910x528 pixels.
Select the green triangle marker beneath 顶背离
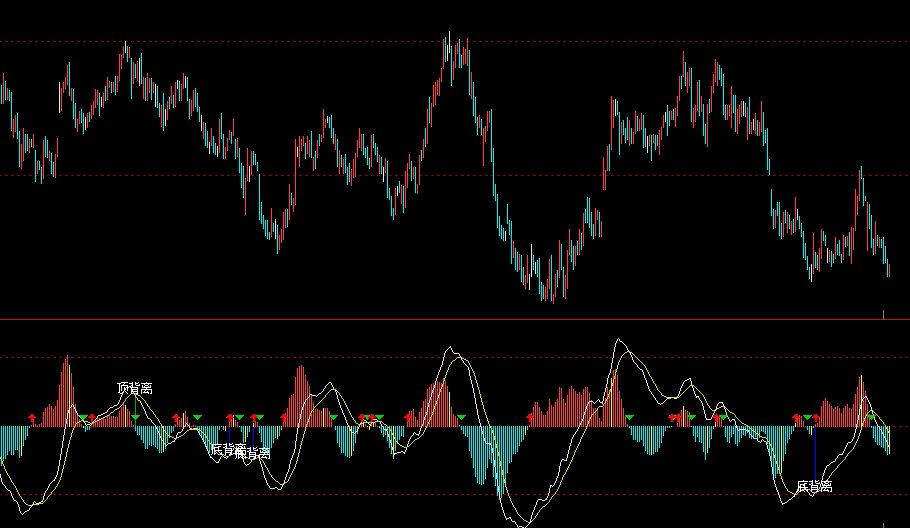click(135, 418)
